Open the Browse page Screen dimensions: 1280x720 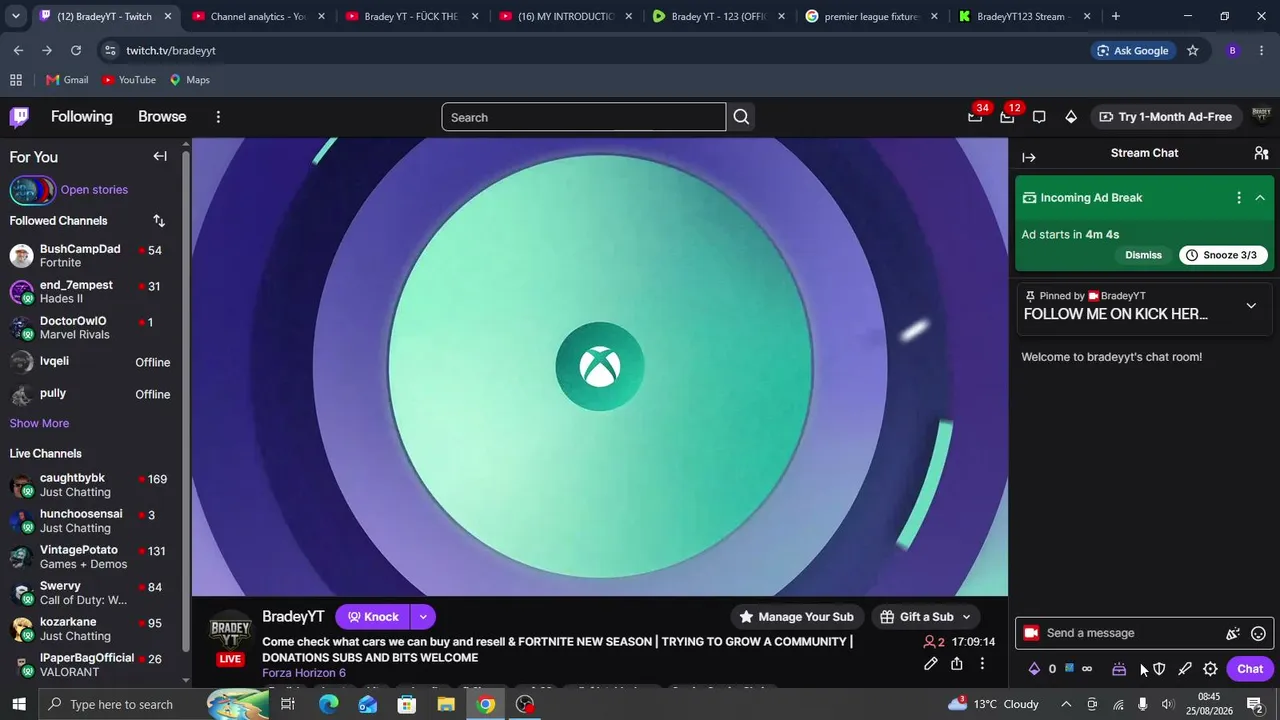pos(162,117)
